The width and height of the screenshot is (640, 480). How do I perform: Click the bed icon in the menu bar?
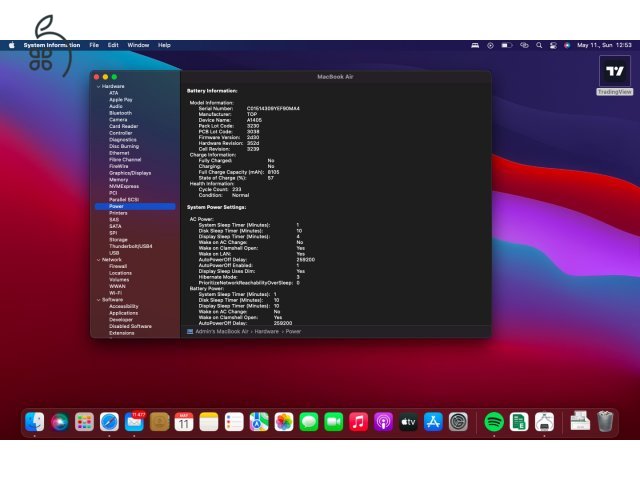(x=475, y=45)
